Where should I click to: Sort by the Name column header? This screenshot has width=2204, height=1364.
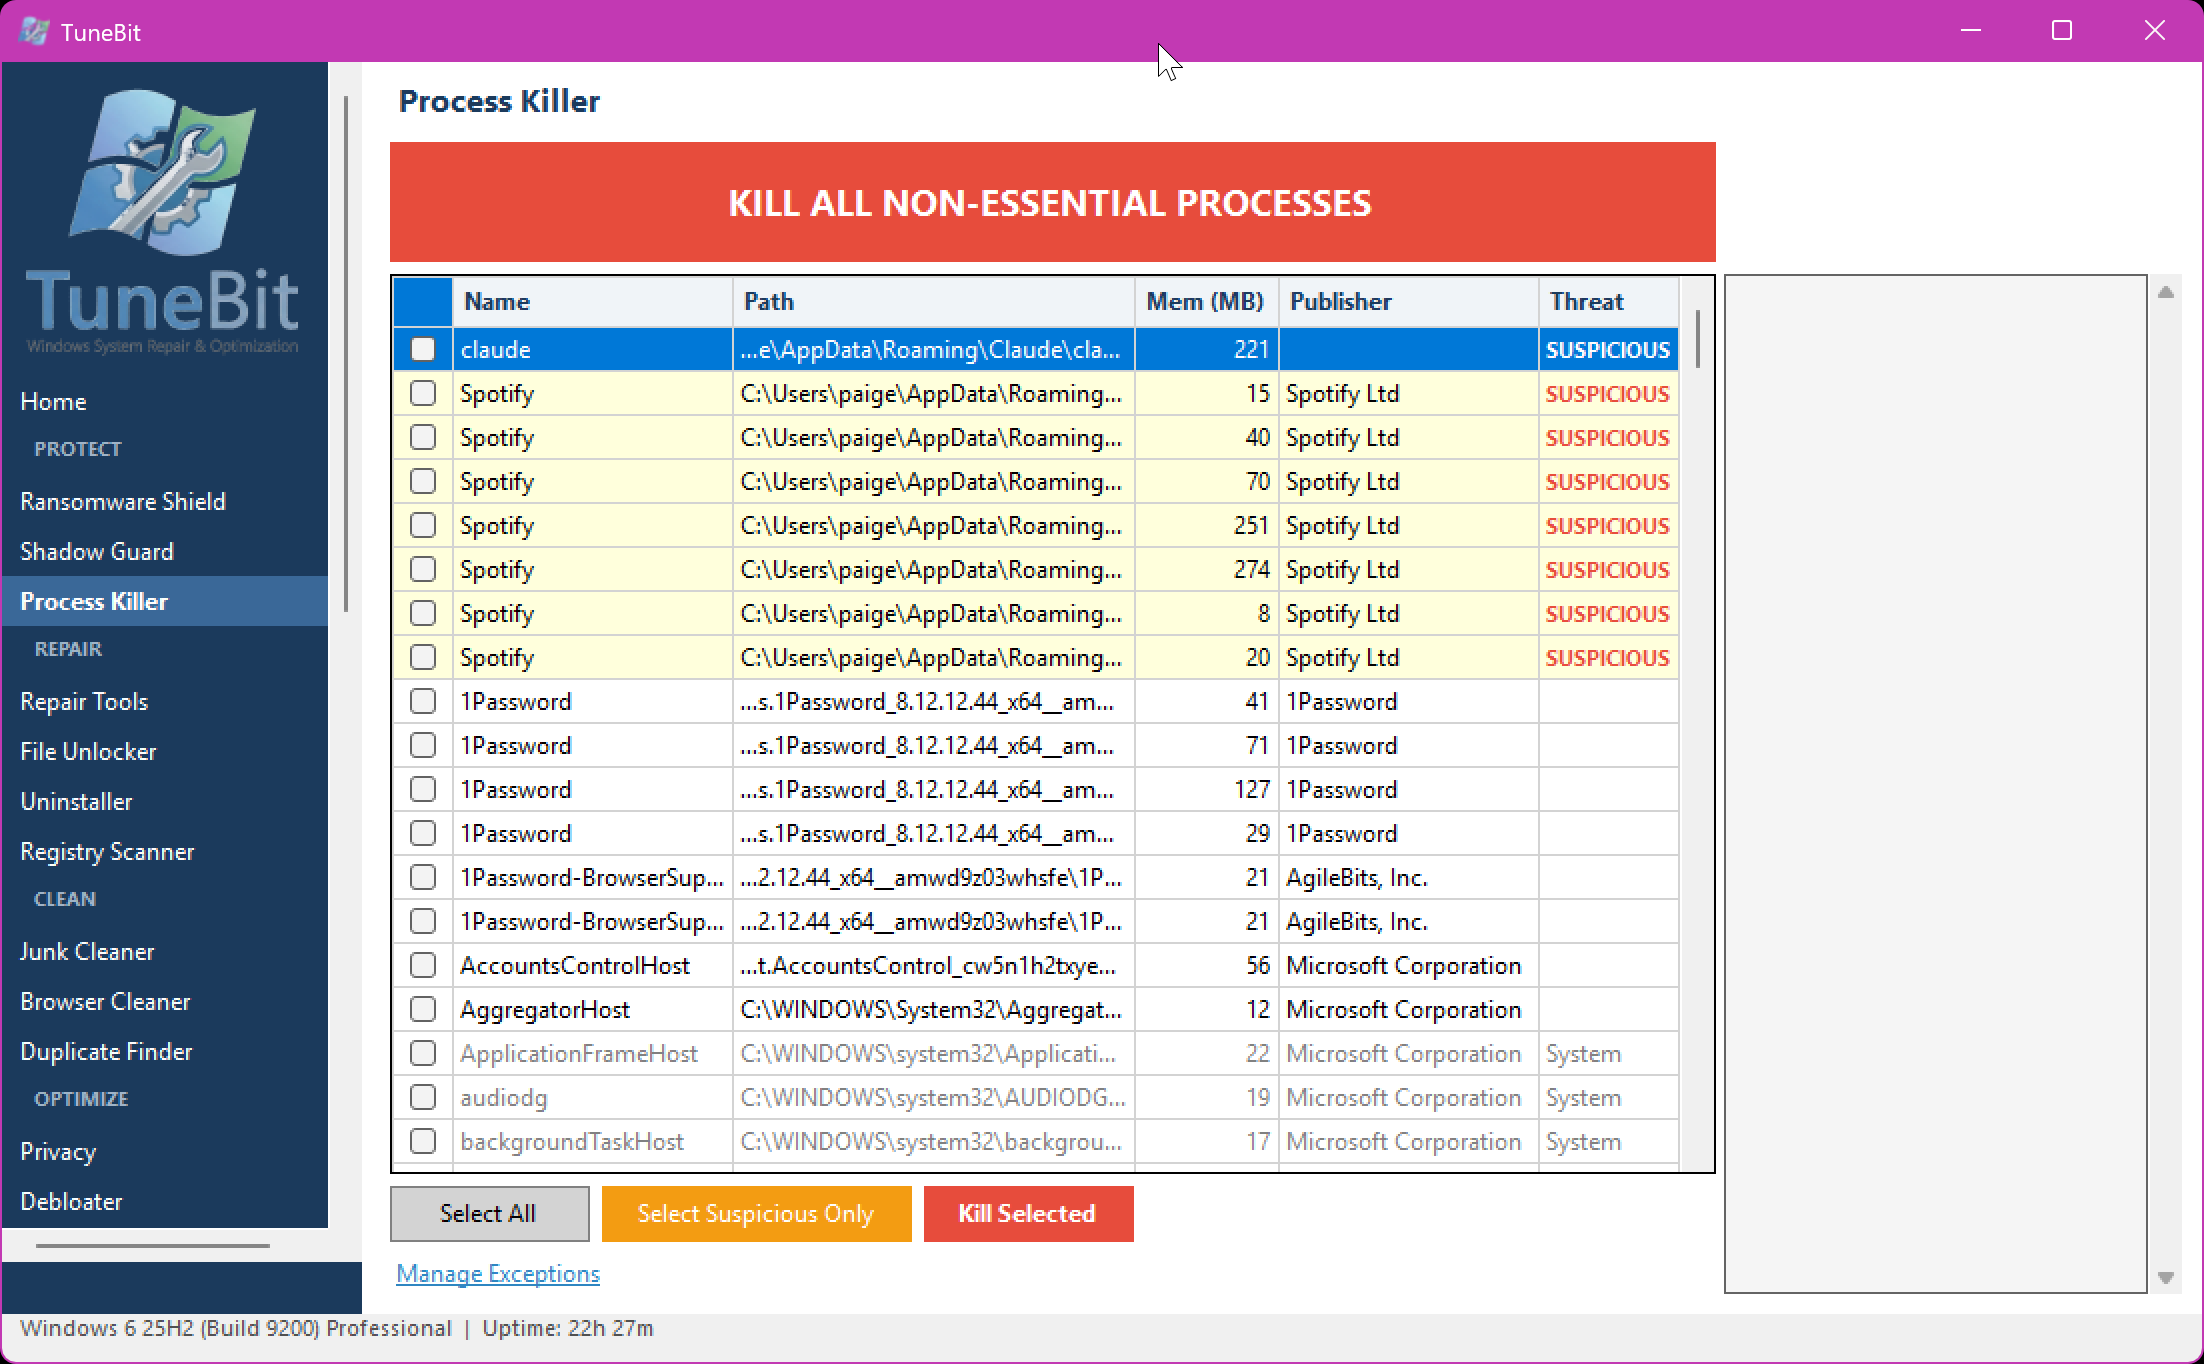(x=593, y=302)
